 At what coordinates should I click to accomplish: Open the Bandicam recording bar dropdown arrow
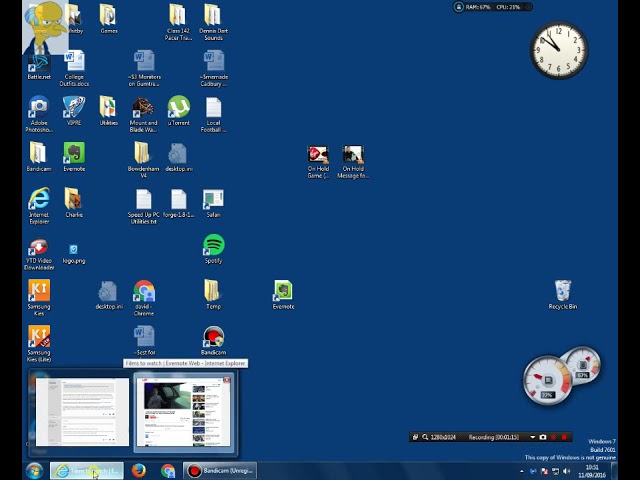click(532, 437)
